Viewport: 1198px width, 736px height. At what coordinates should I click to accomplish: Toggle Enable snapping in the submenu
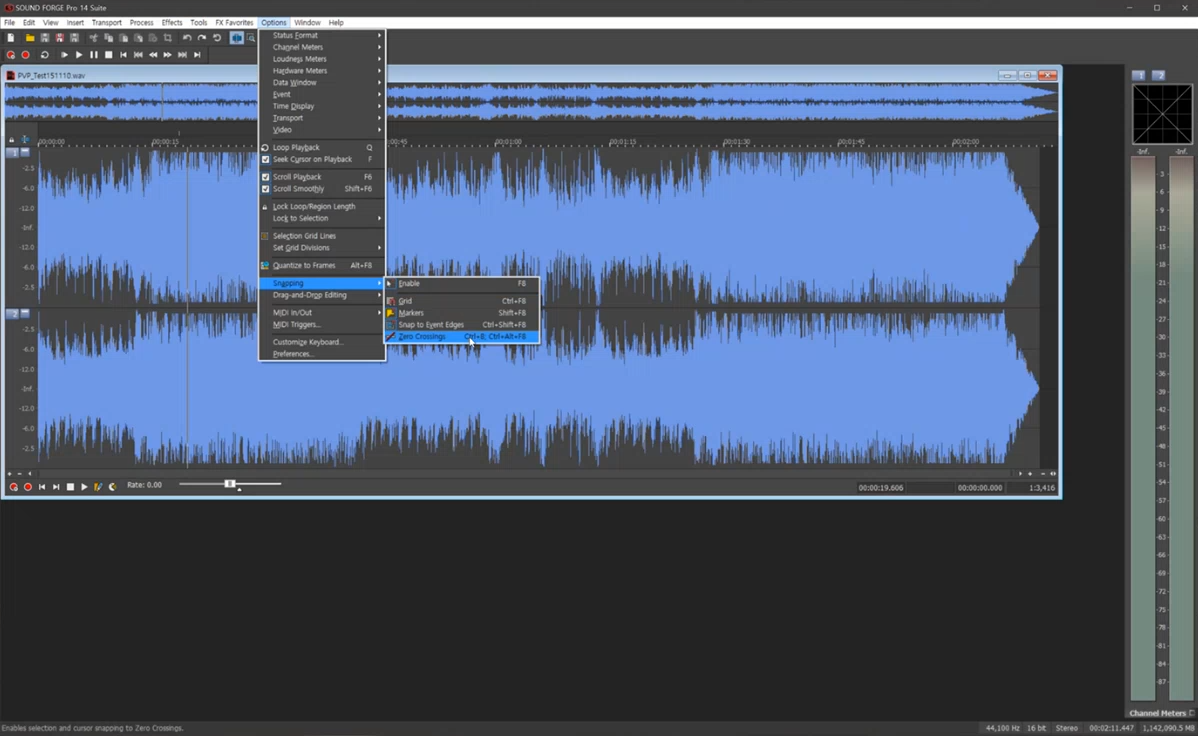pos(461,284)
